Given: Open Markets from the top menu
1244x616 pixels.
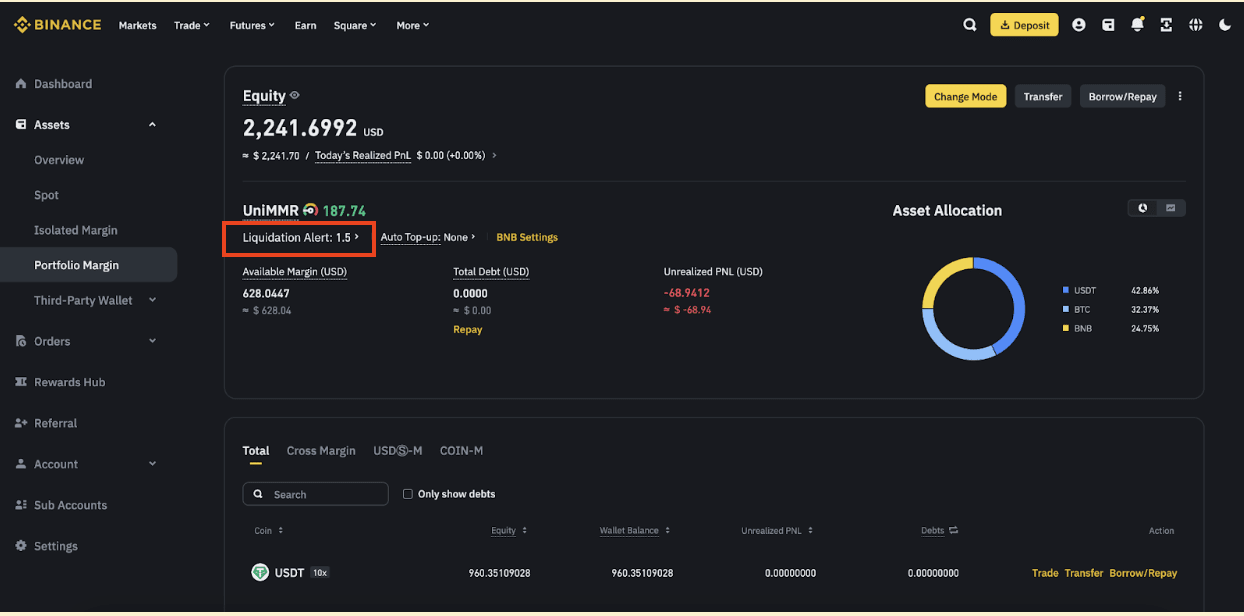Looking at the screenshot, I should click(x=137, y=25).
